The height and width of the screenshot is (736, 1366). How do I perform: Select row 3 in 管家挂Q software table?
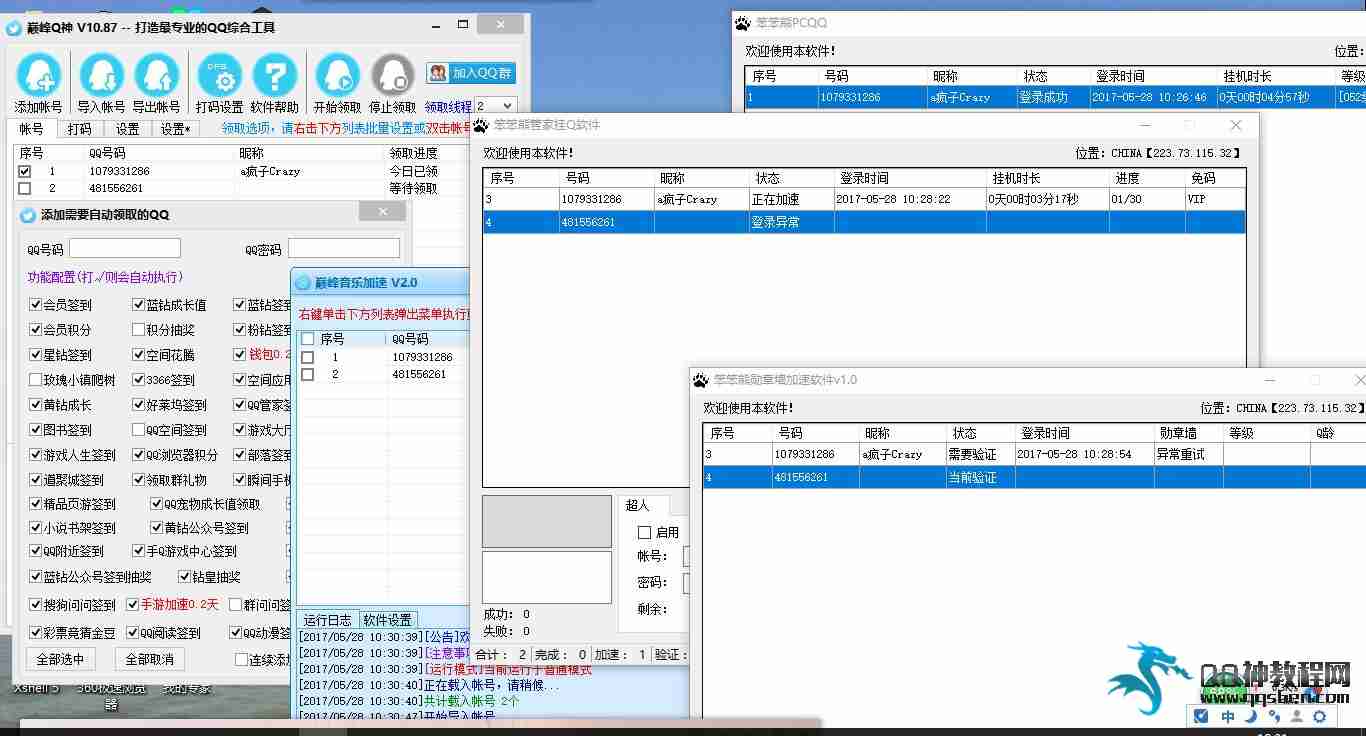tap(864, 199)
